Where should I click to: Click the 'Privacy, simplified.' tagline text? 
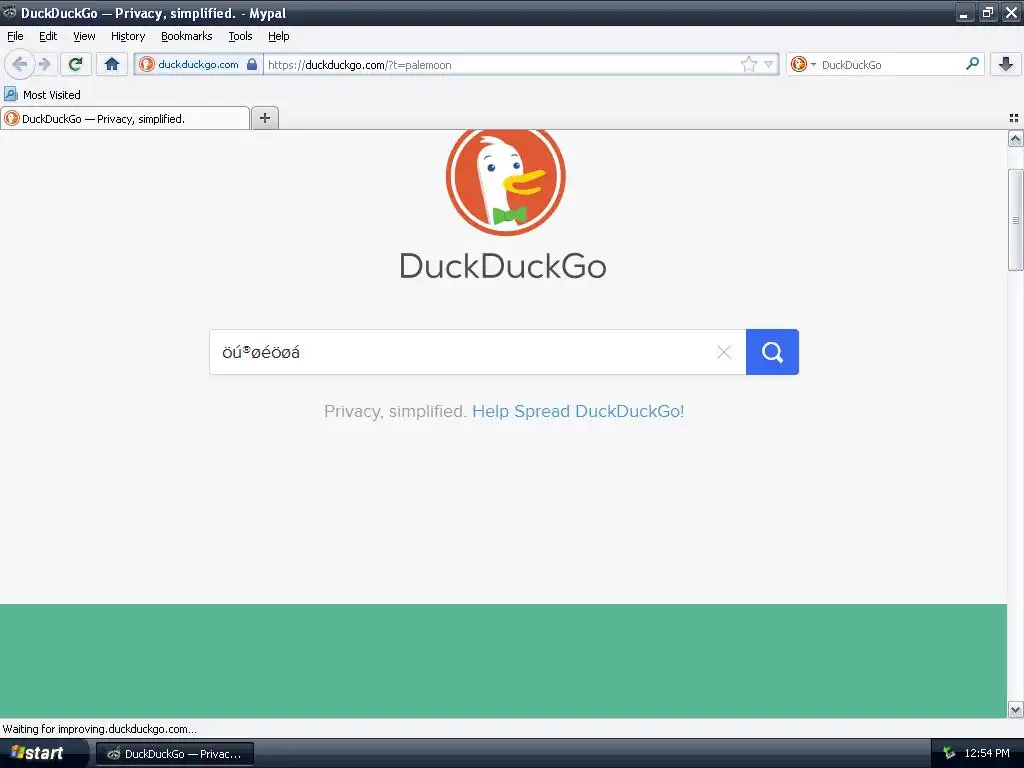tap(394, 411)
